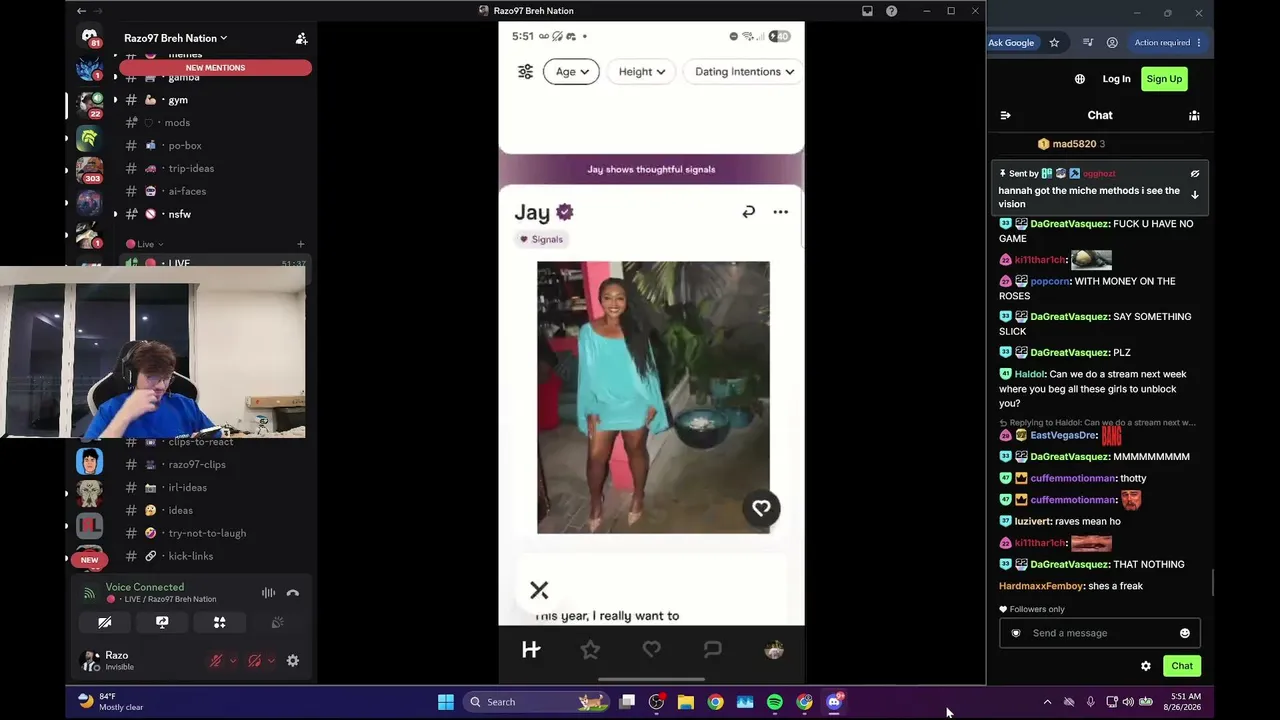Hide the pinned chat message
Image resolution: width=1280 pixels, height=720 pixels.
[x=1194, y=174]
